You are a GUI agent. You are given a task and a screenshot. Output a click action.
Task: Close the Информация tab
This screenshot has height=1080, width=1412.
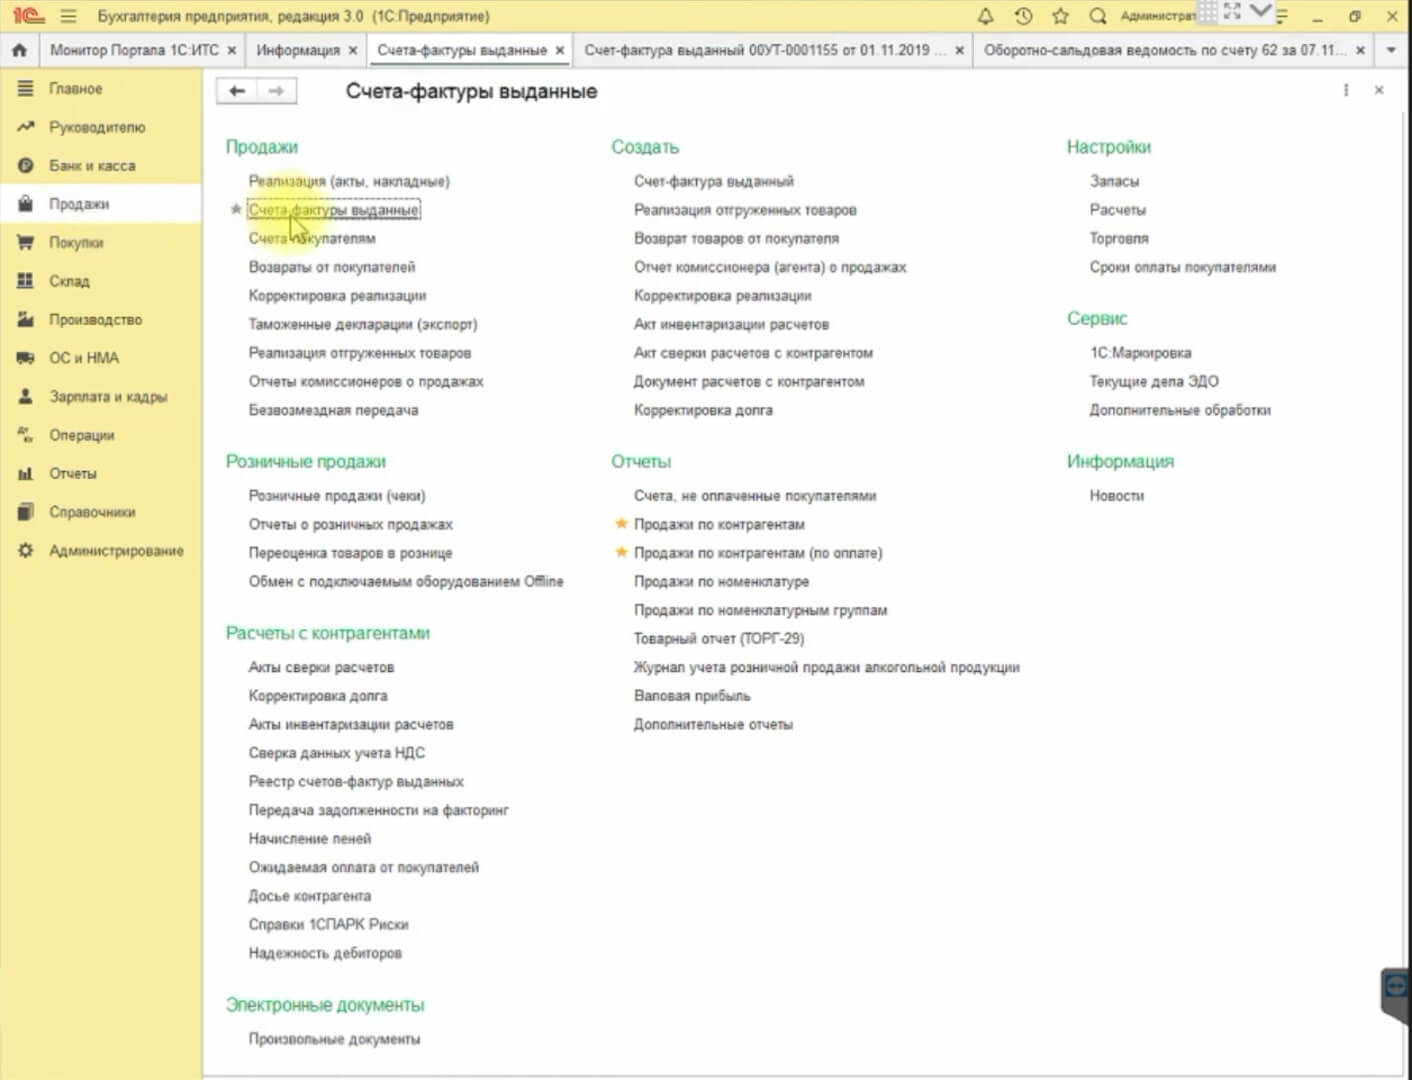point(352,50)
